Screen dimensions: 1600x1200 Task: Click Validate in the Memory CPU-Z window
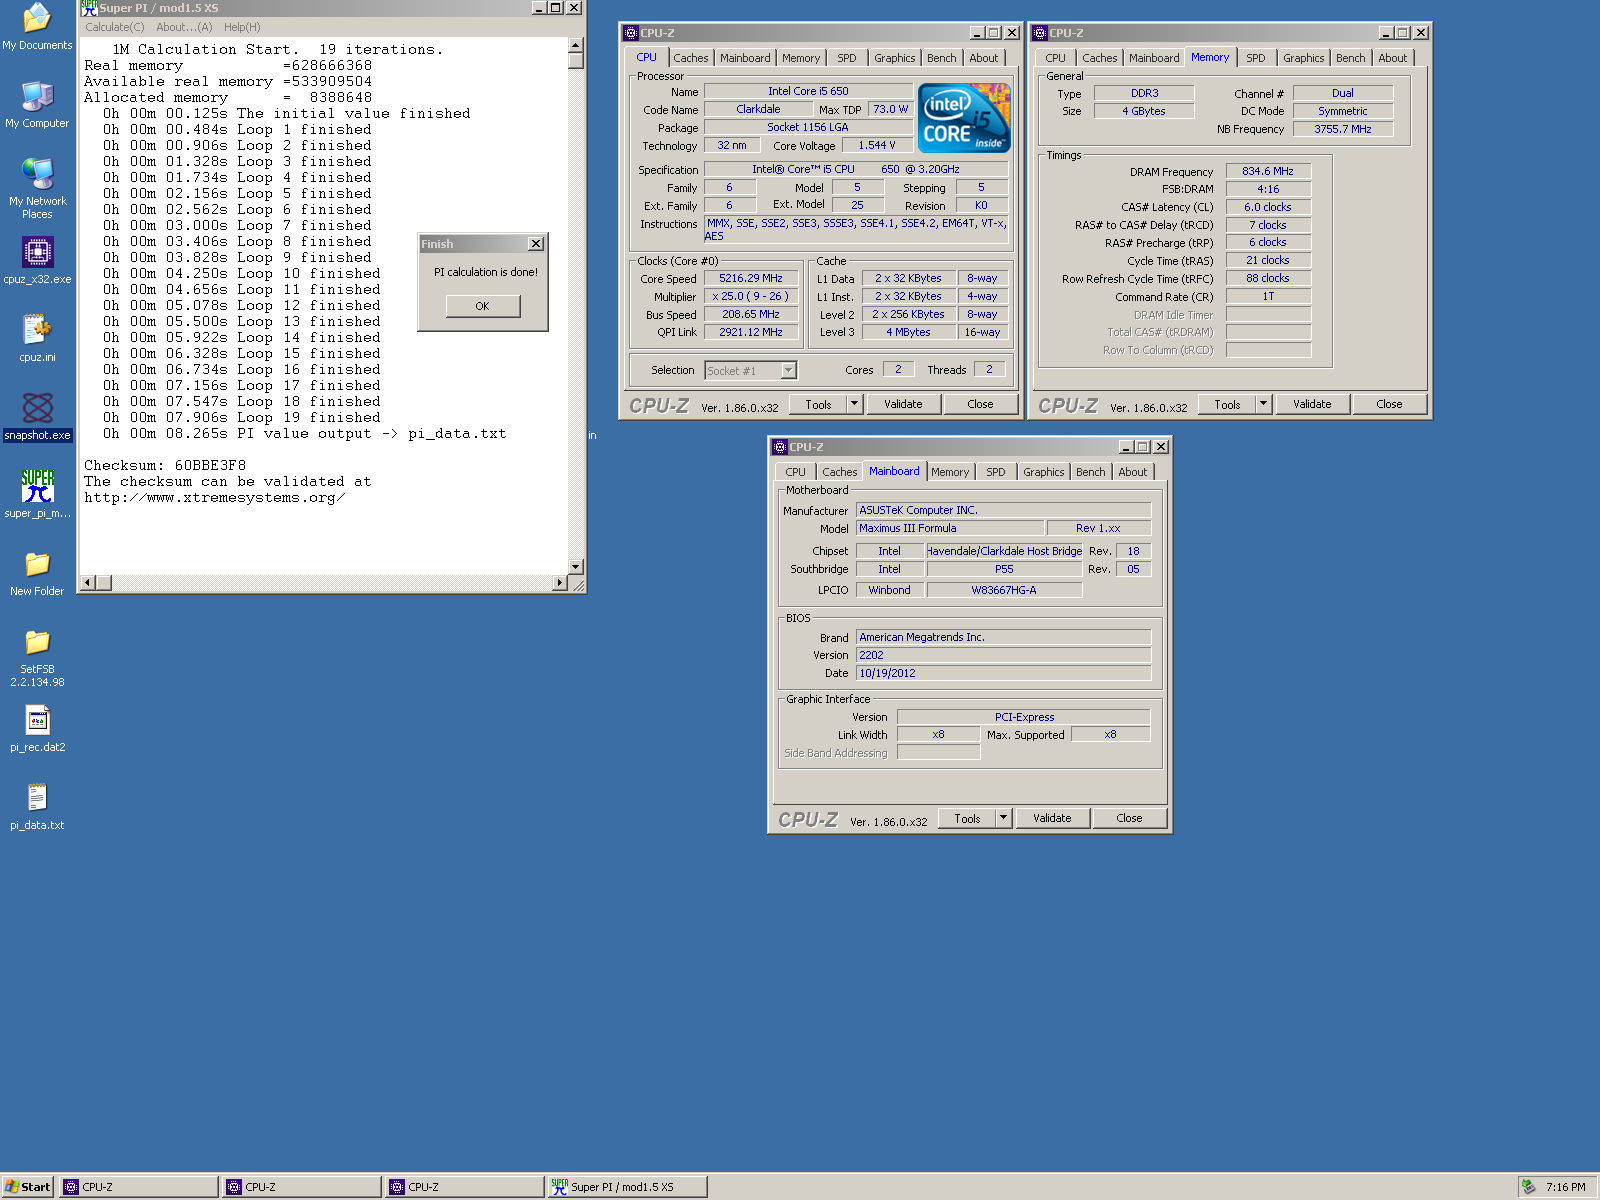[x=1312, y=404]
